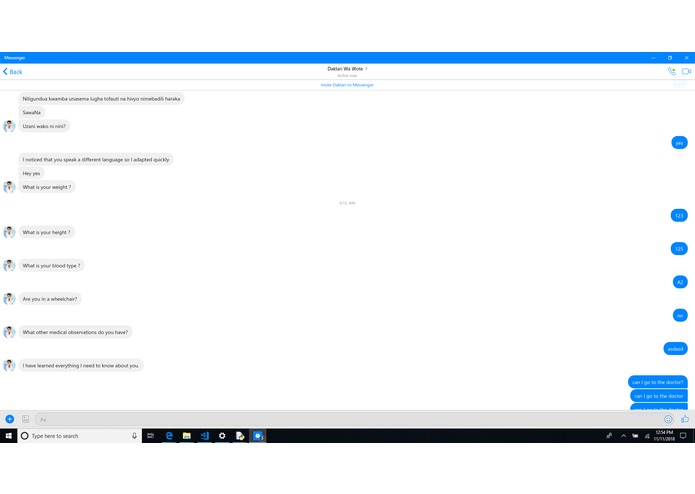
Task: Start a video call with Daktari
Action: click(686, 71)
